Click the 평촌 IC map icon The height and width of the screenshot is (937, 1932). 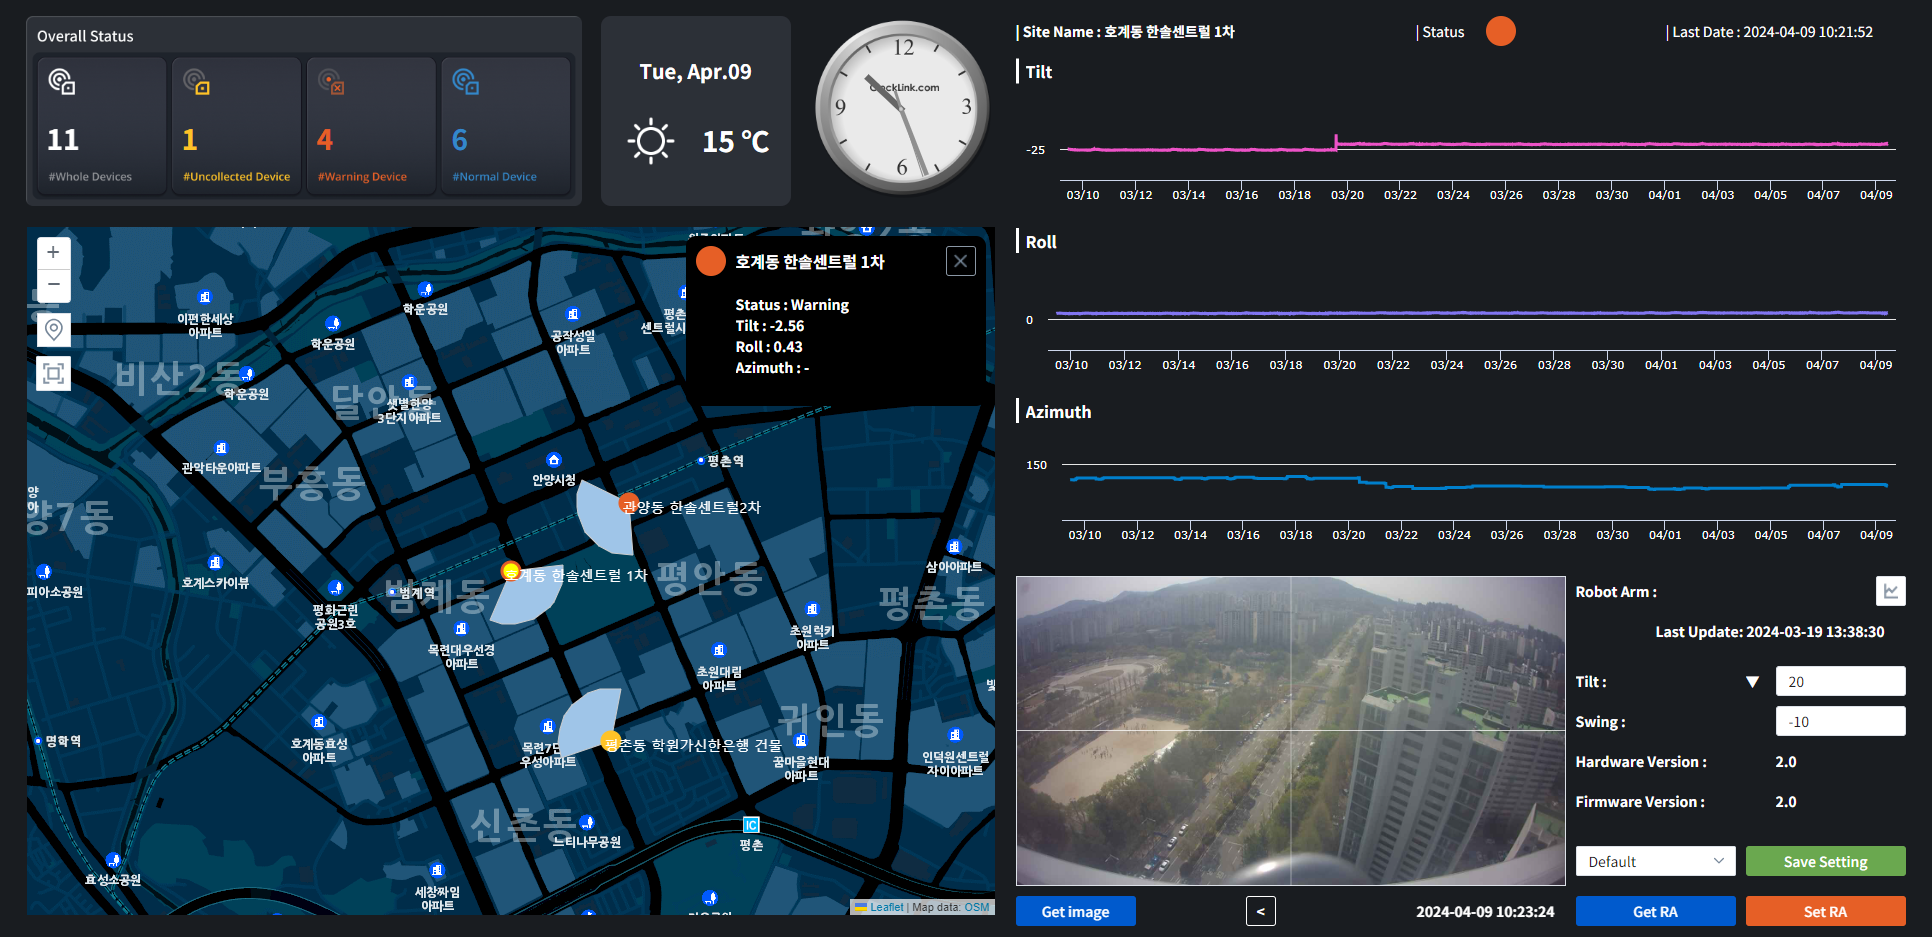pos(751,825)
